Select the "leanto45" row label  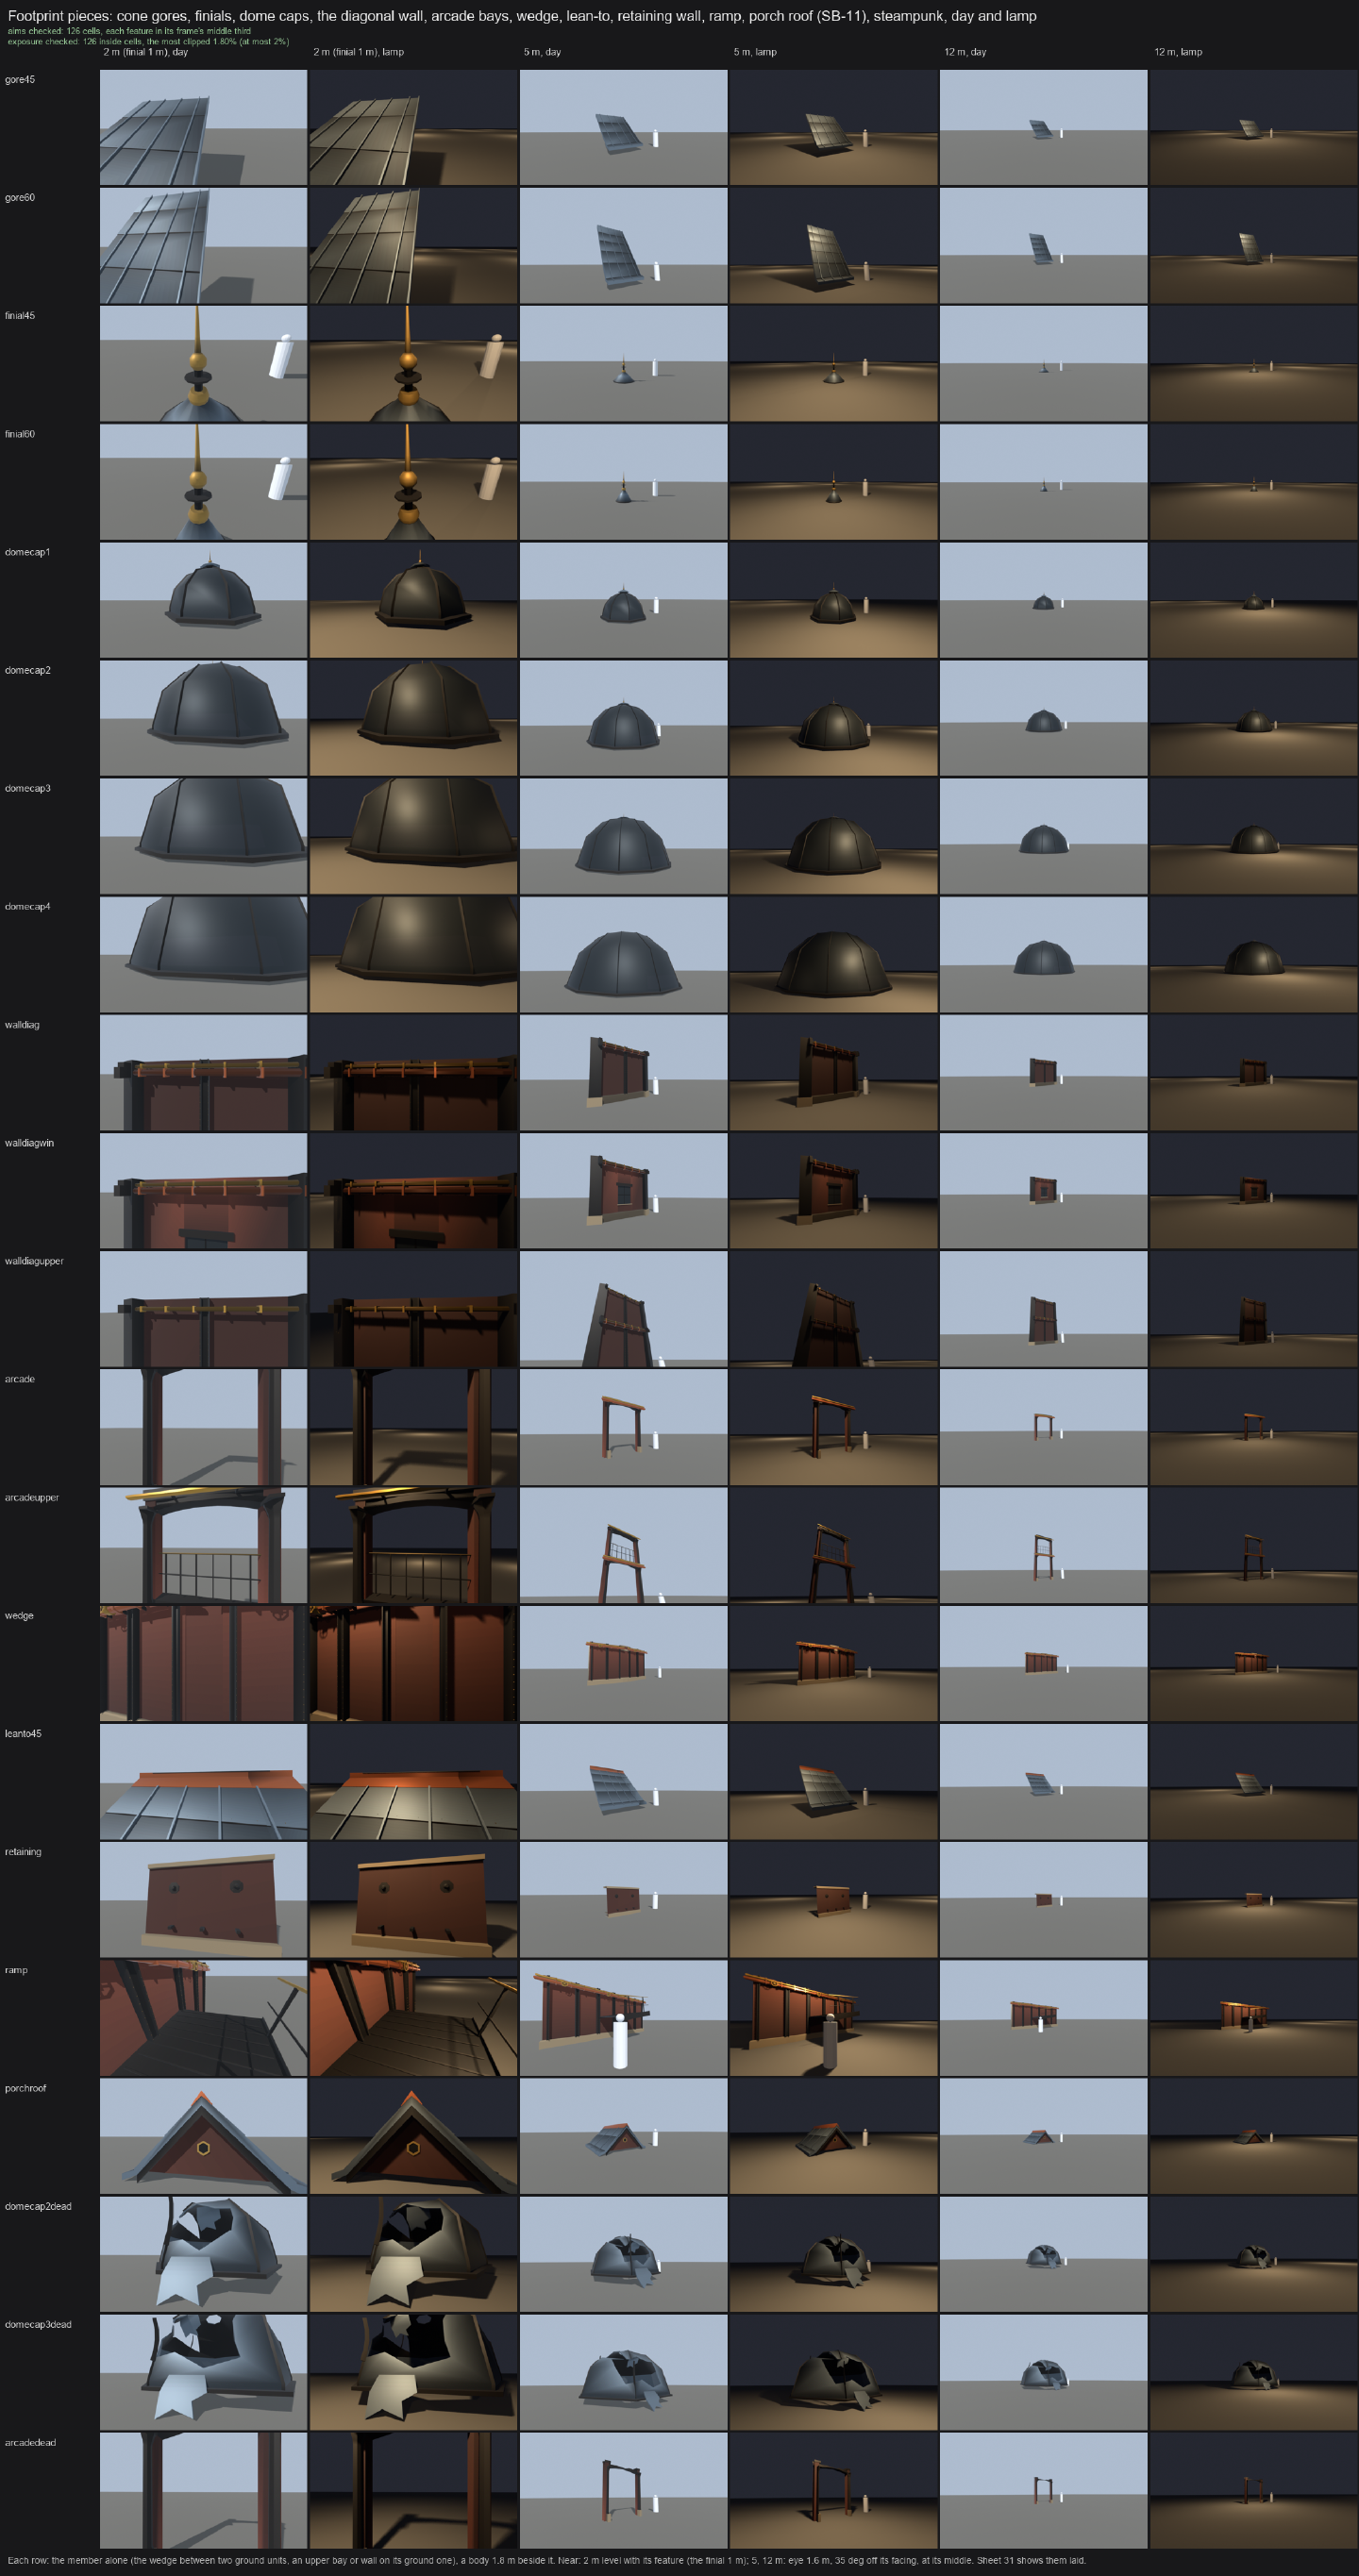[x=23, y=1733]
